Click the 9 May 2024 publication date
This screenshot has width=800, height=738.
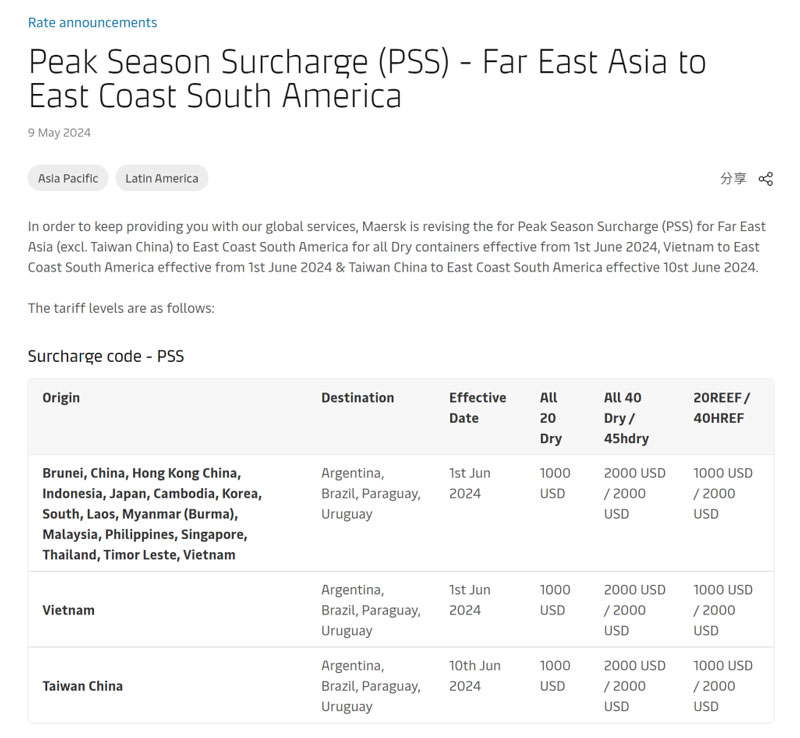59,133
